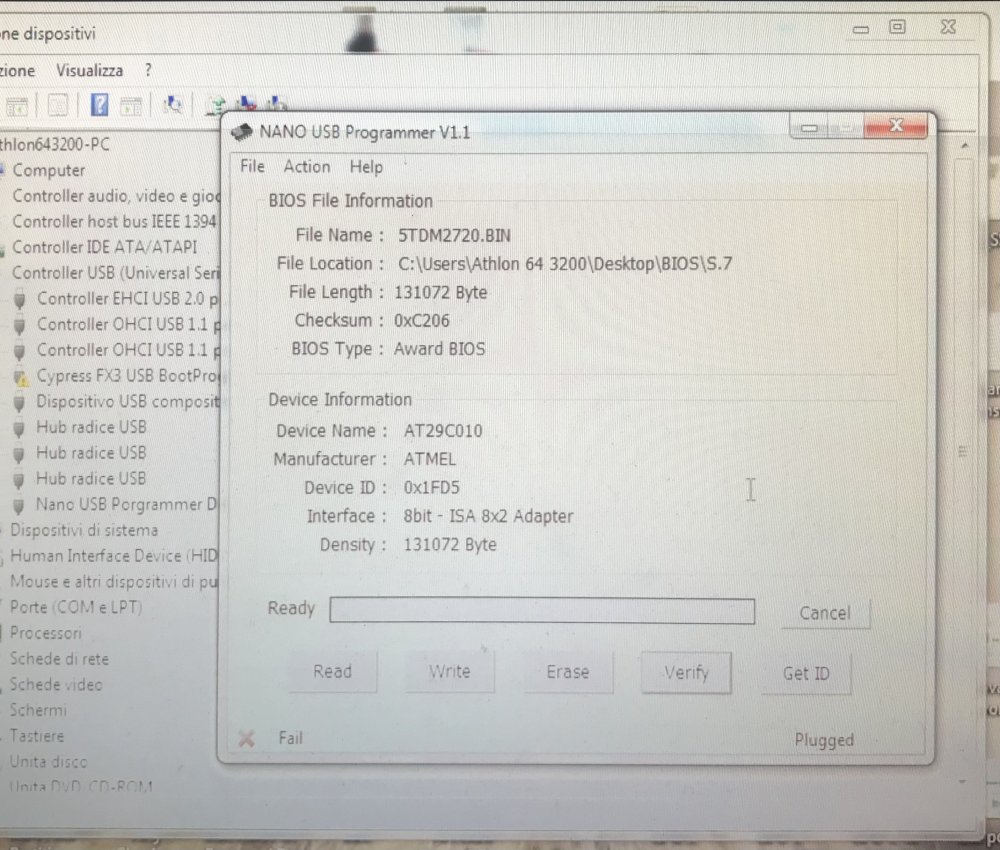Open the Visualizza menu in Device Manager
The image size is (1000, 850).
tap(90, 70)
